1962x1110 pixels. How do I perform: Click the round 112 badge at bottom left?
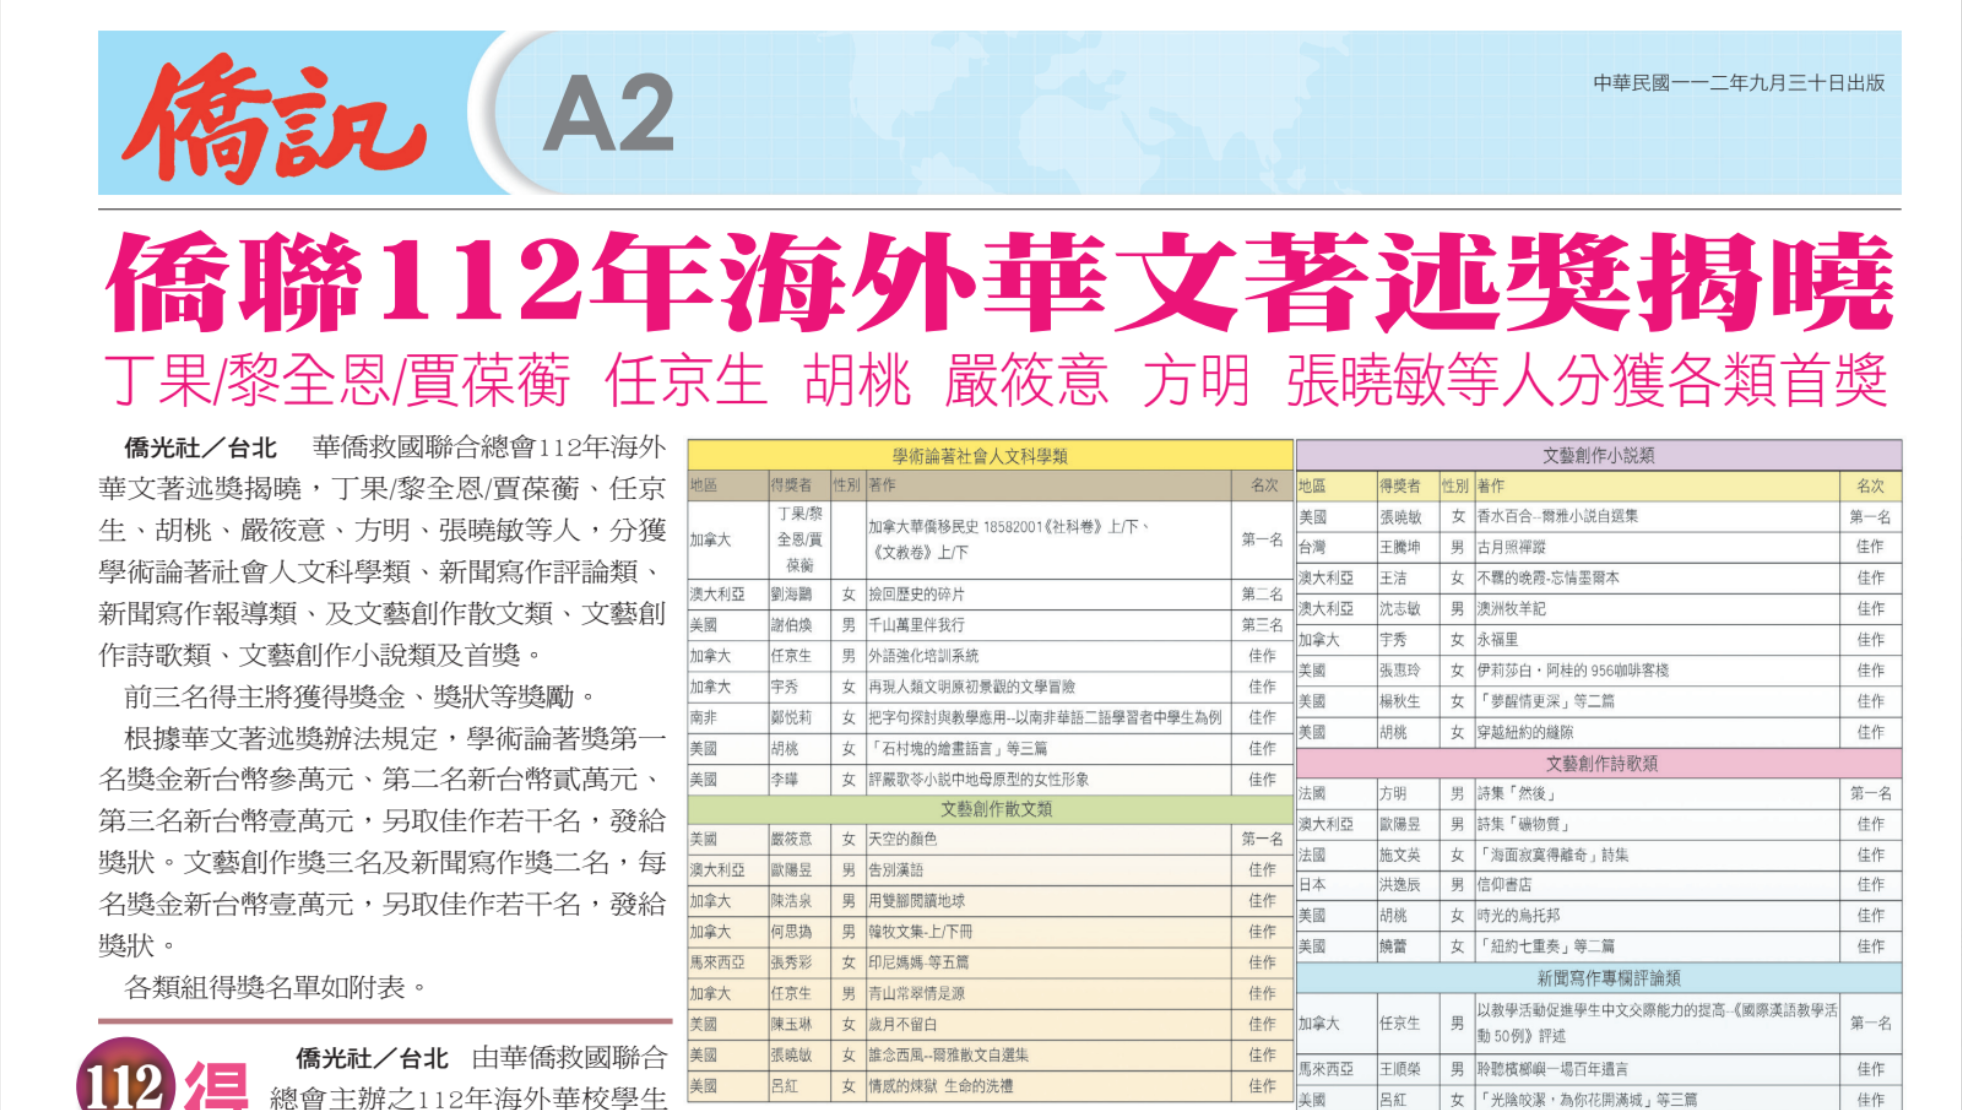(124, 1080)
